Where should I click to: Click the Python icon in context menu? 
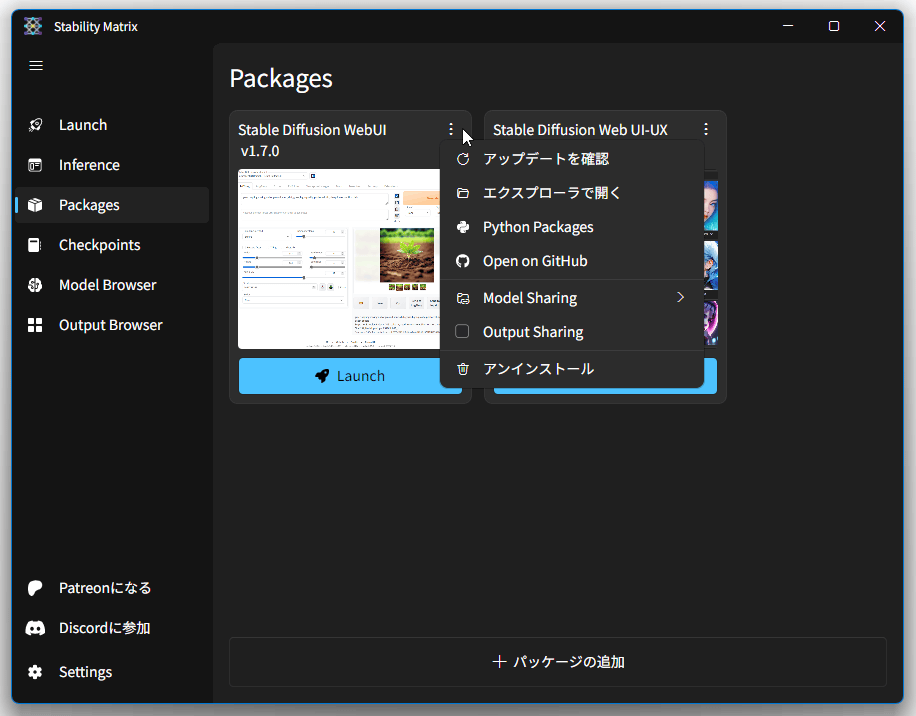coord(463,227)
